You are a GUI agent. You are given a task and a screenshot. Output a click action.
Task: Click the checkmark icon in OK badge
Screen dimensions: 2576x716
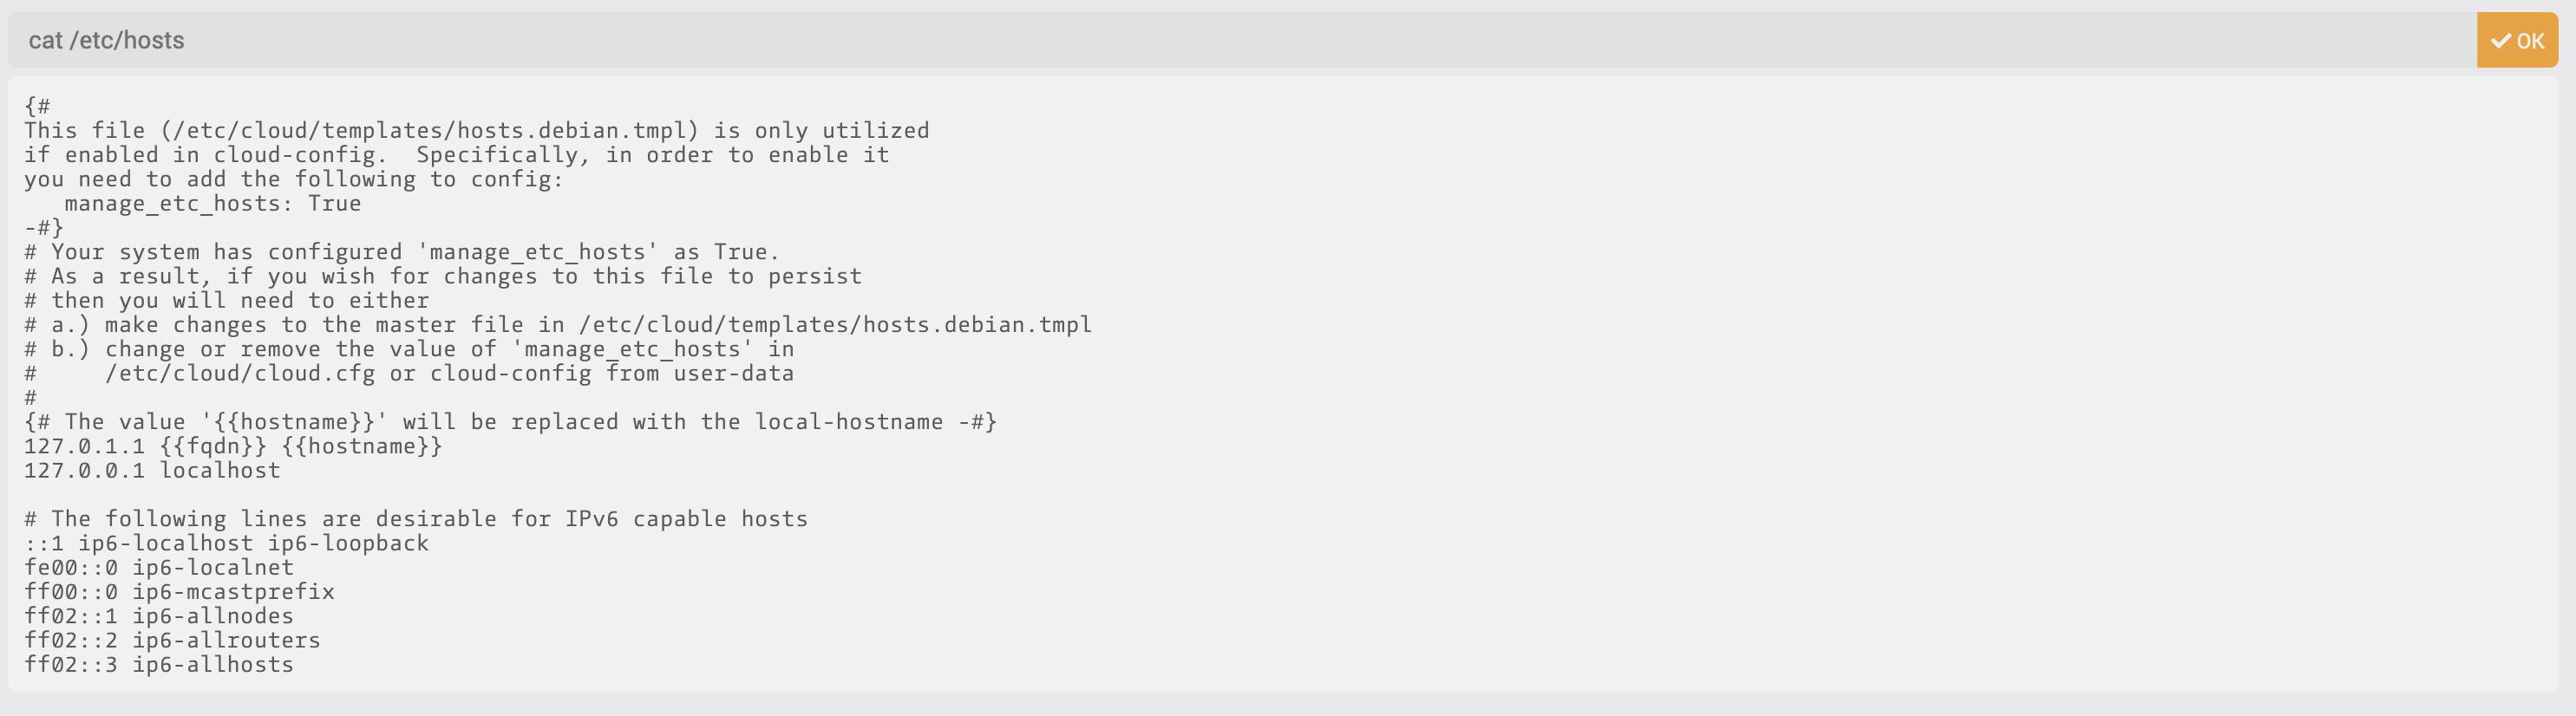click(2501, 41)
